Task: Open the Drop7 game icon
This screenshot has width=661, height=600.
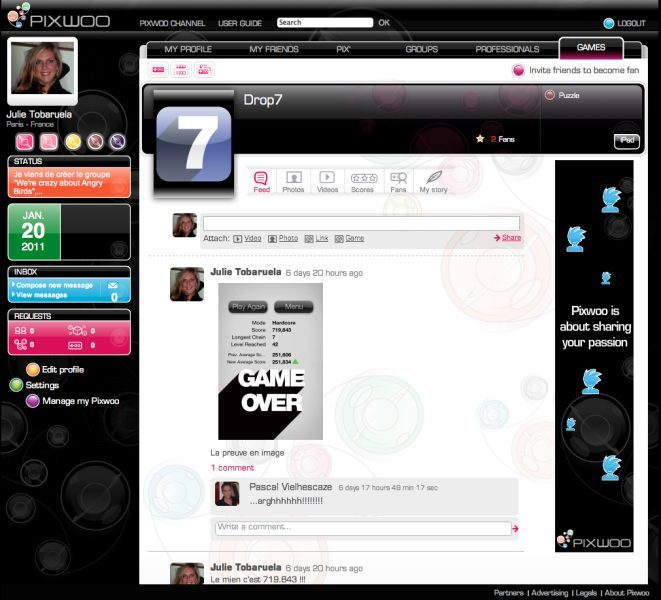Action: click(194, 144)
